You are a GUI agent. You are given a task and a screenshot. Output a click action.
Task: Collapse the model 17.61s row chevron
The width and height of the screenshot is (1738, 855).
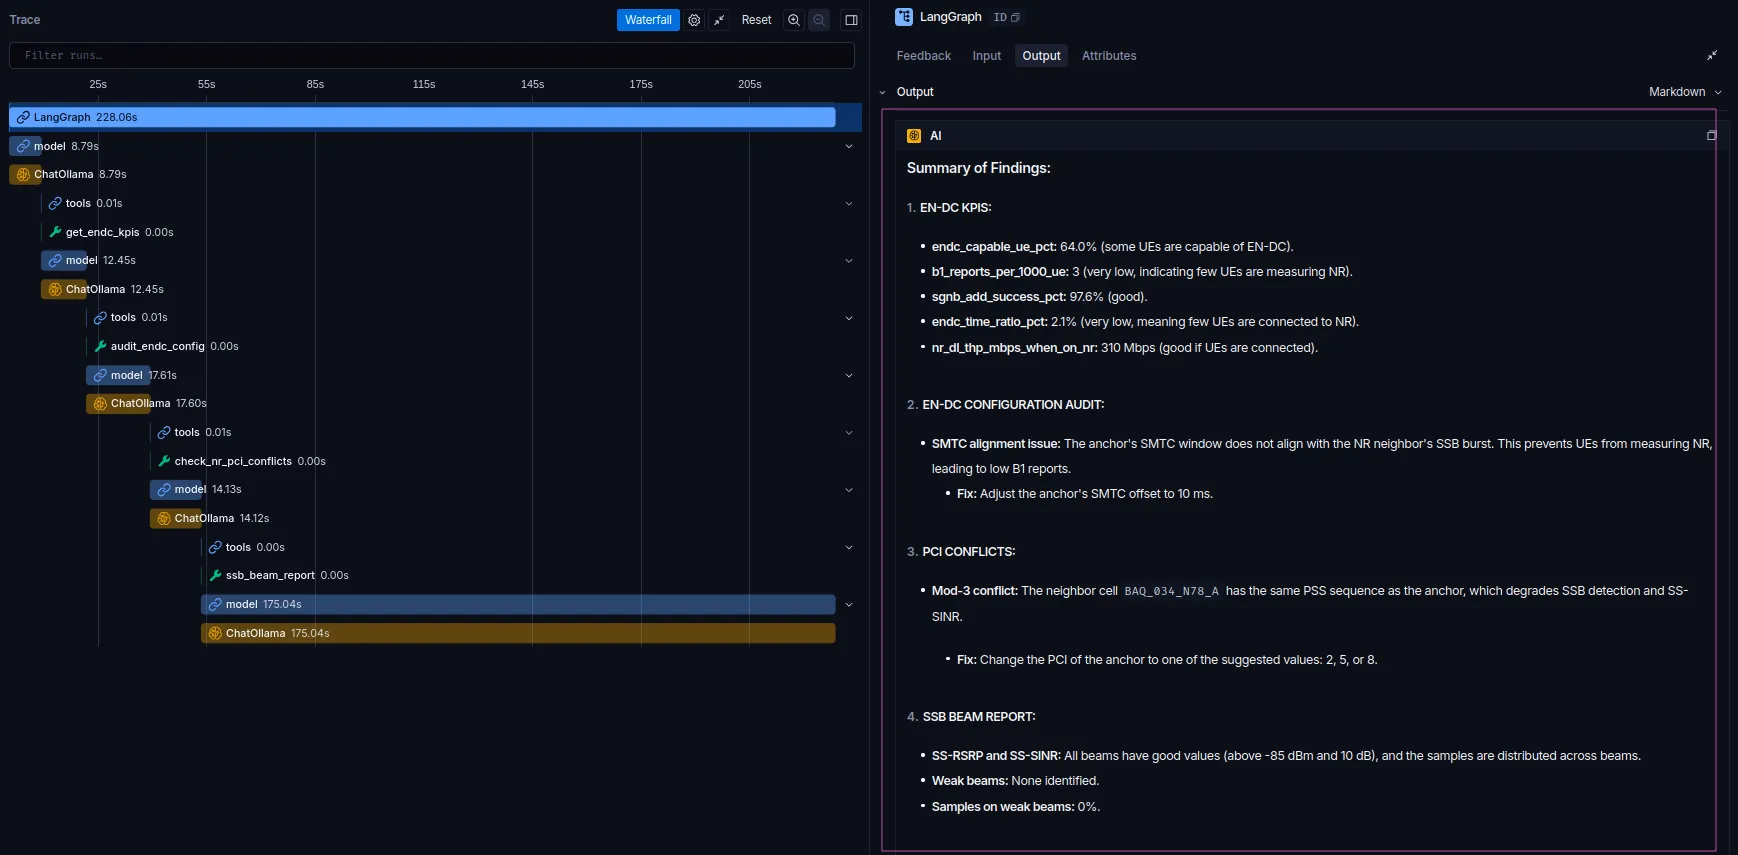click(x=849, y=375)
